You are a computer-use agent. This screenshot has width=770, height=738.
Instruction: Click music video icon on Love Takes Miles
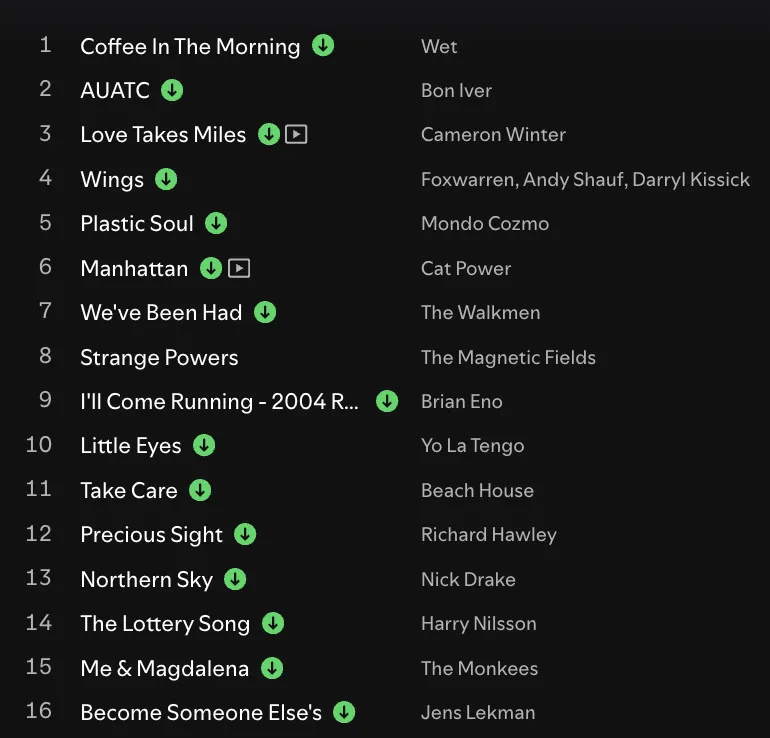296,134
